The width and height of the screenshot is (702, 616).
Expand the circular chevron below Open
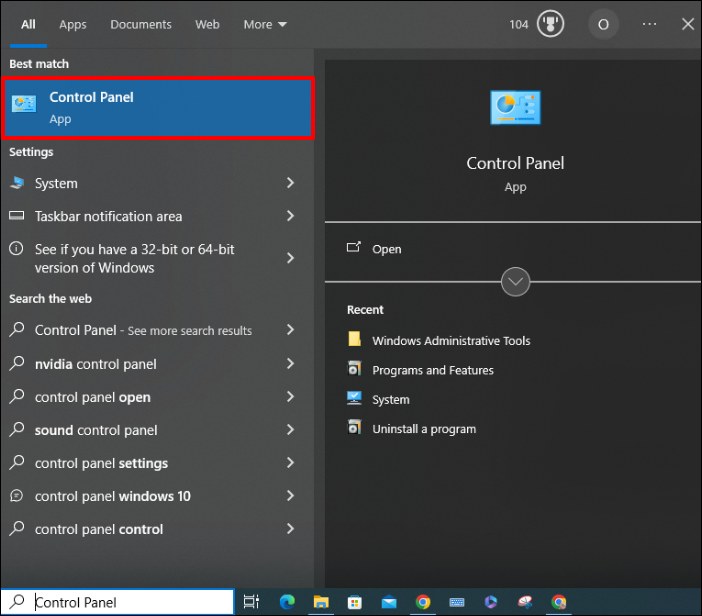(515, 282)
